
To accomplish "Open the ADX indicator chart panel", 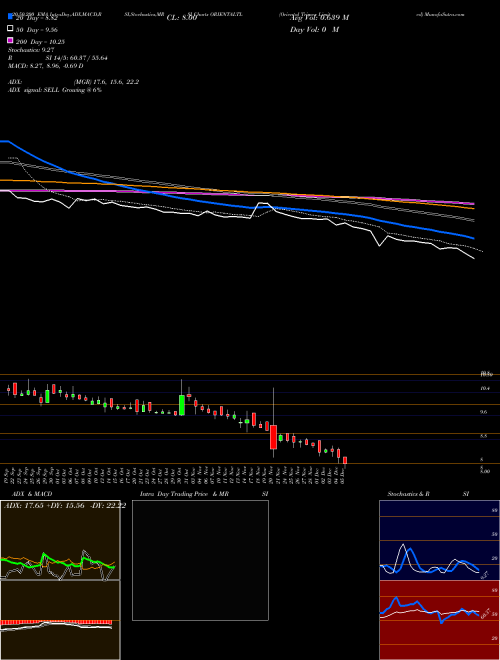I will (60, 540).
